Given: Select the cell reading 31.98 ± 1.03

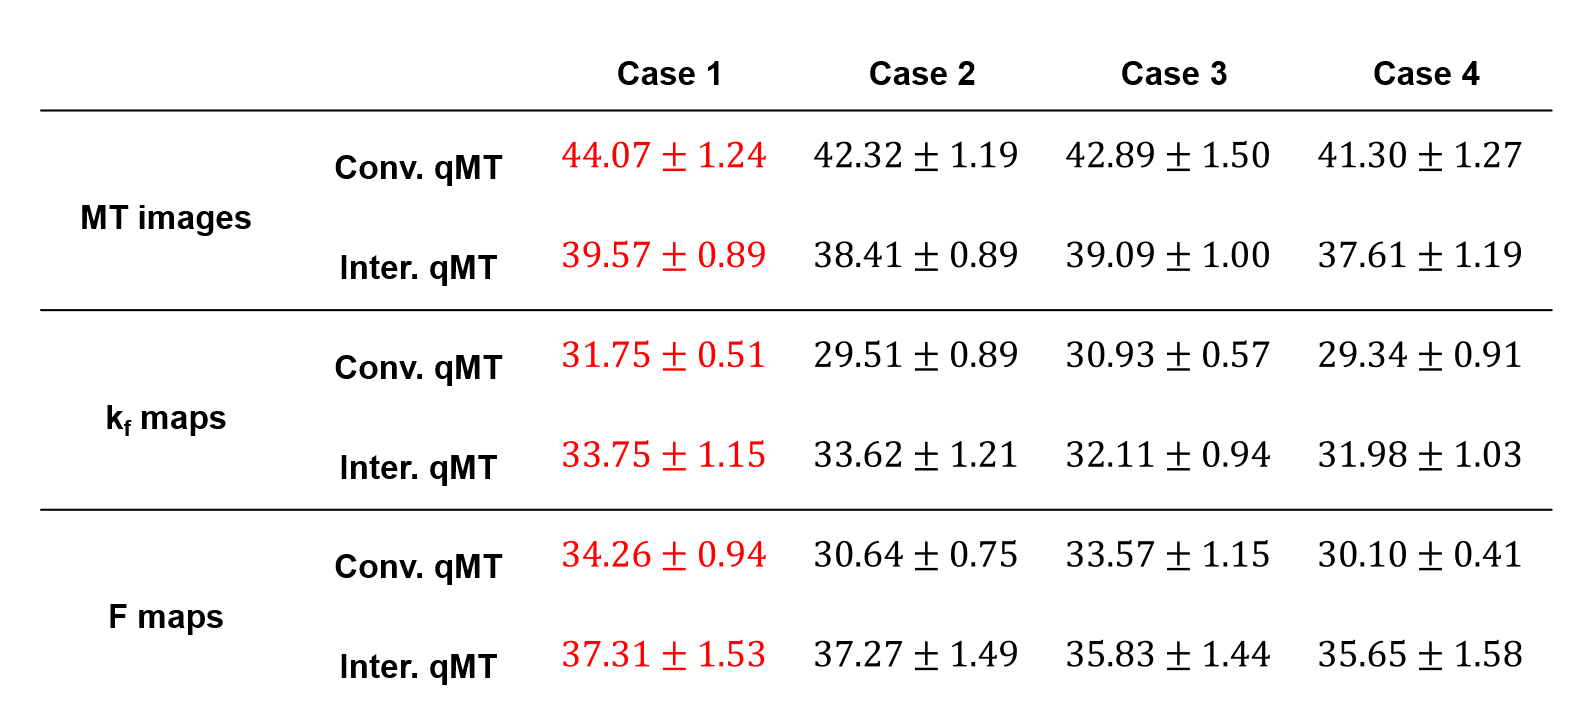Looking at the screenshot, I should 1419,456.
